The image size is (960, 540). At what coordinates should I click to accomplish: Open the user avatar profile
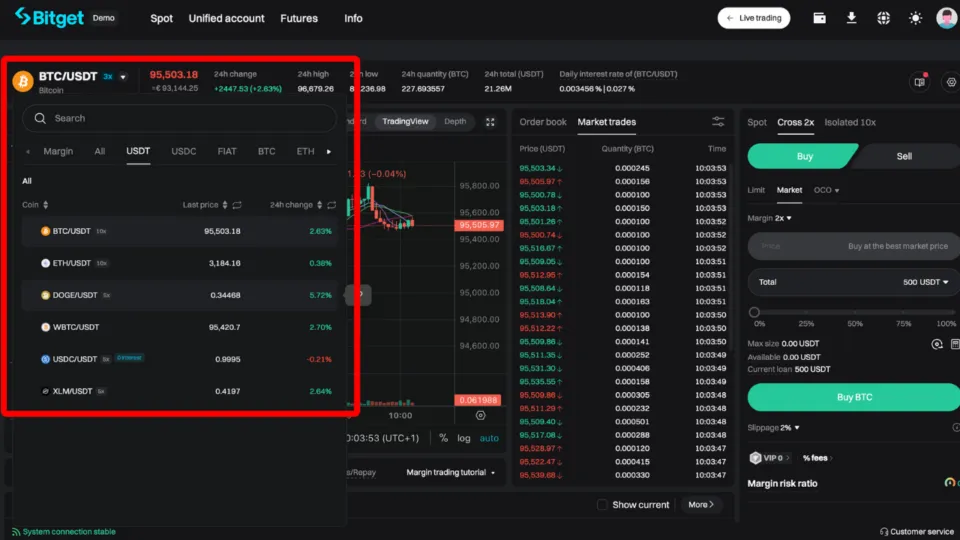[x=947, y=18]
